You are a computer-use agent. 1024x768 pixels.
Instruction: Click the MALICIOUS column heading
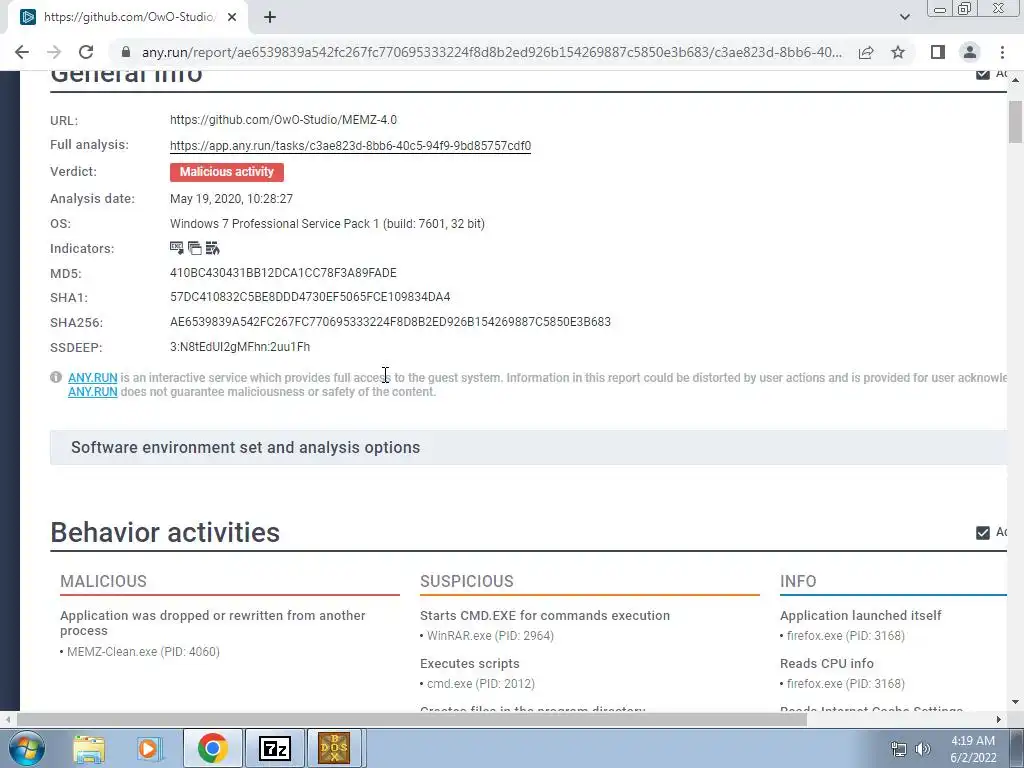(x=103, y=581)
